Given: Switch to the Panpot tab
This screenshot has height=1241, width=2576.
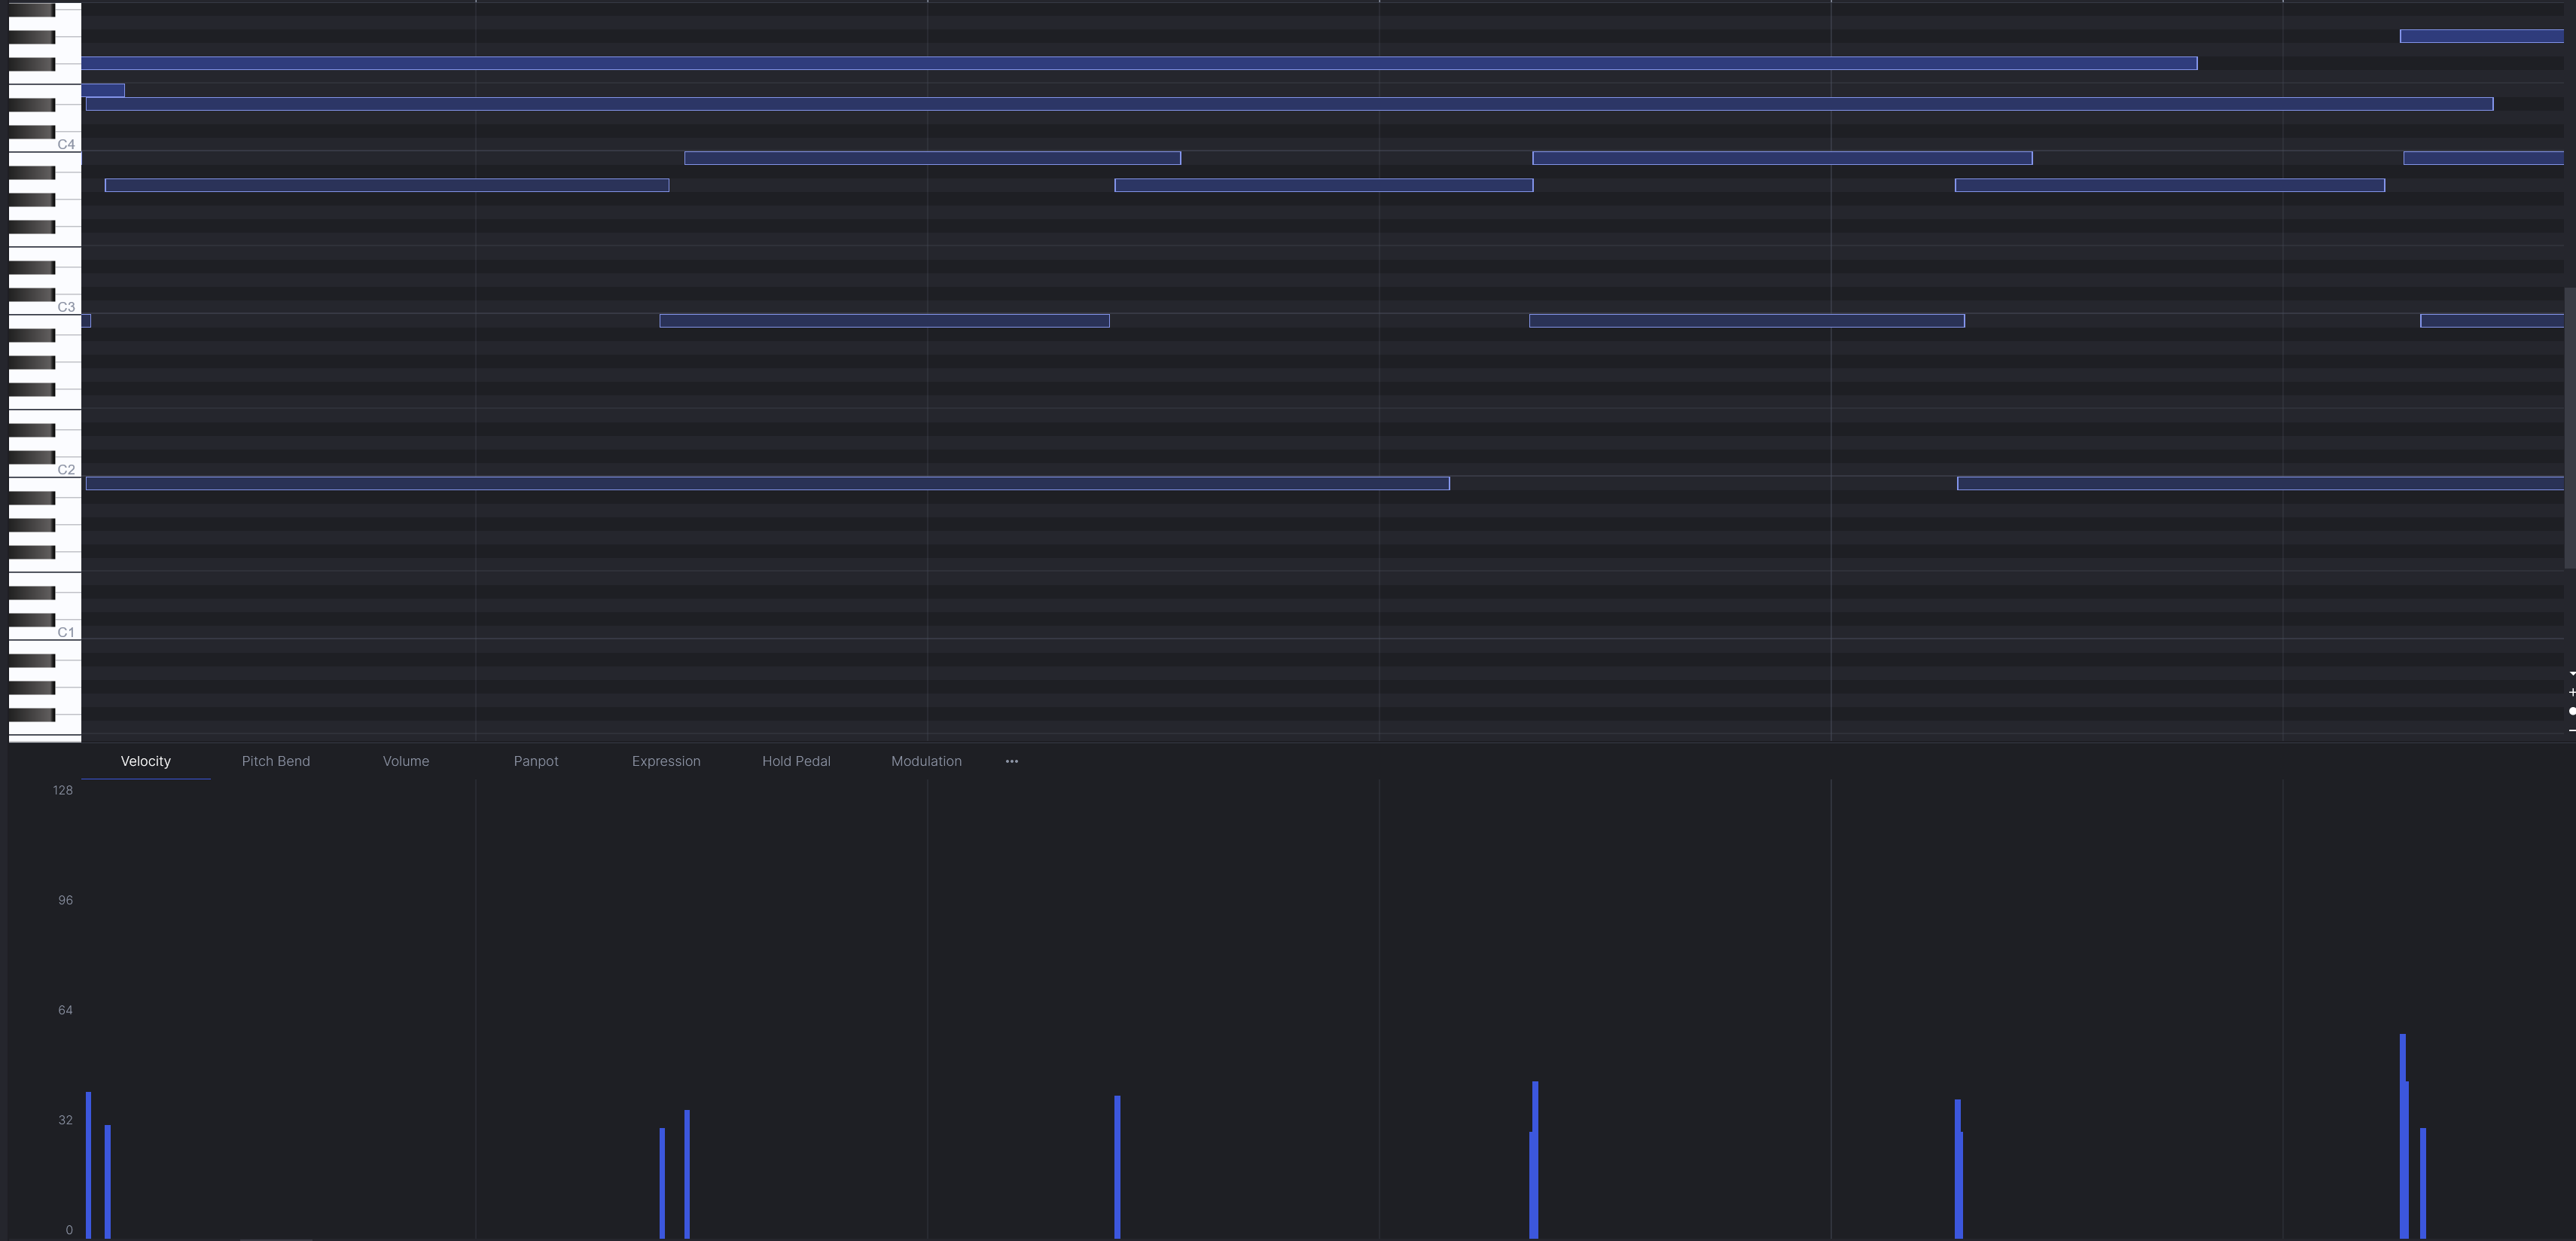Looking at the screenshot, I should coord(536,761).
